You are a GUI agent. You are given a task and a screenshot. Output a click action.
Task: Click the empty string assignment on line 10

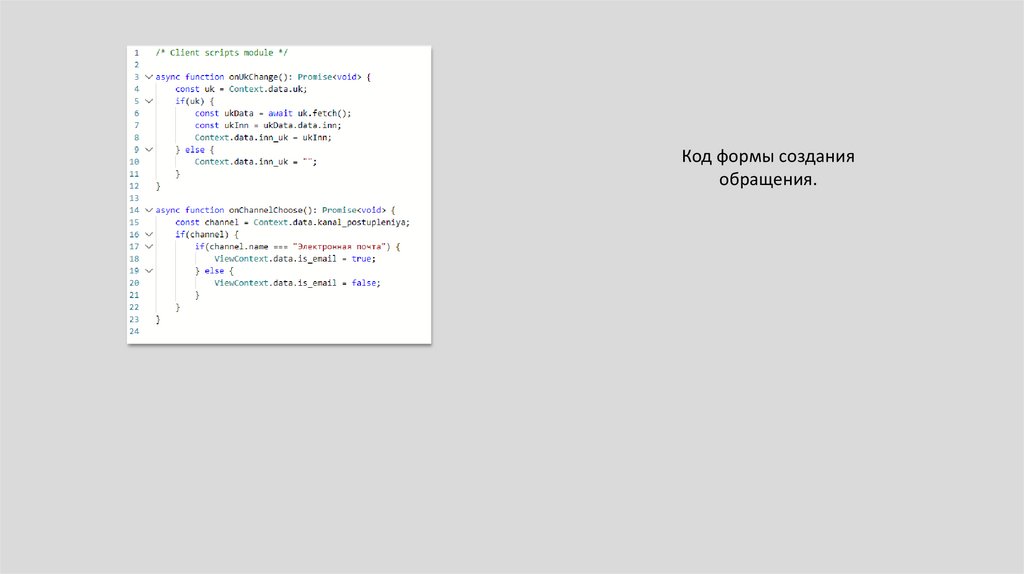[255, 162]
